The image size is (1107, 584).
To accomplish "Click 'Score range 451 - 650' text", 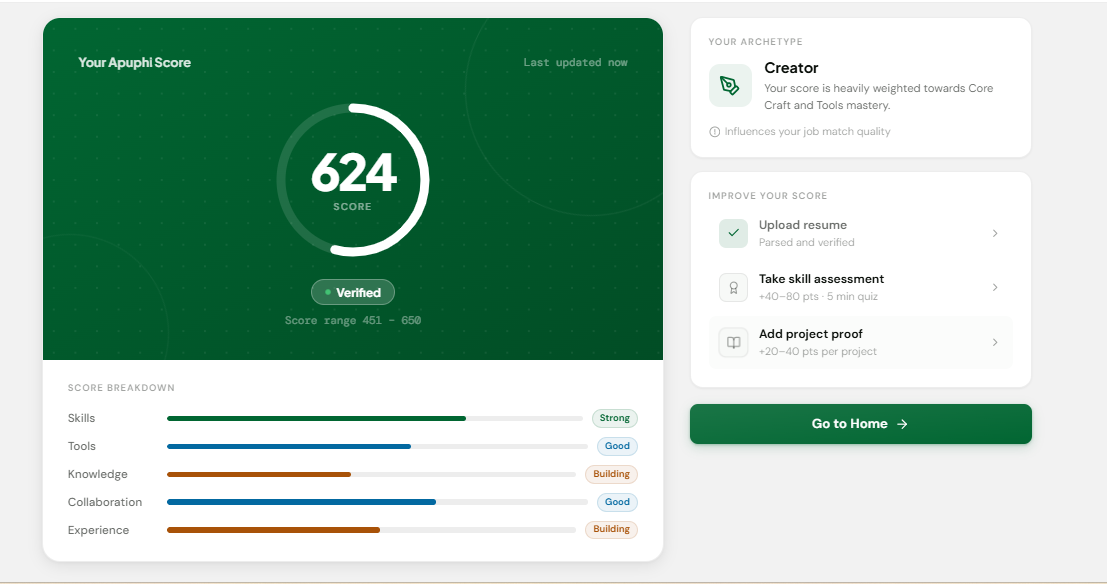I will (x=353, y=321).
